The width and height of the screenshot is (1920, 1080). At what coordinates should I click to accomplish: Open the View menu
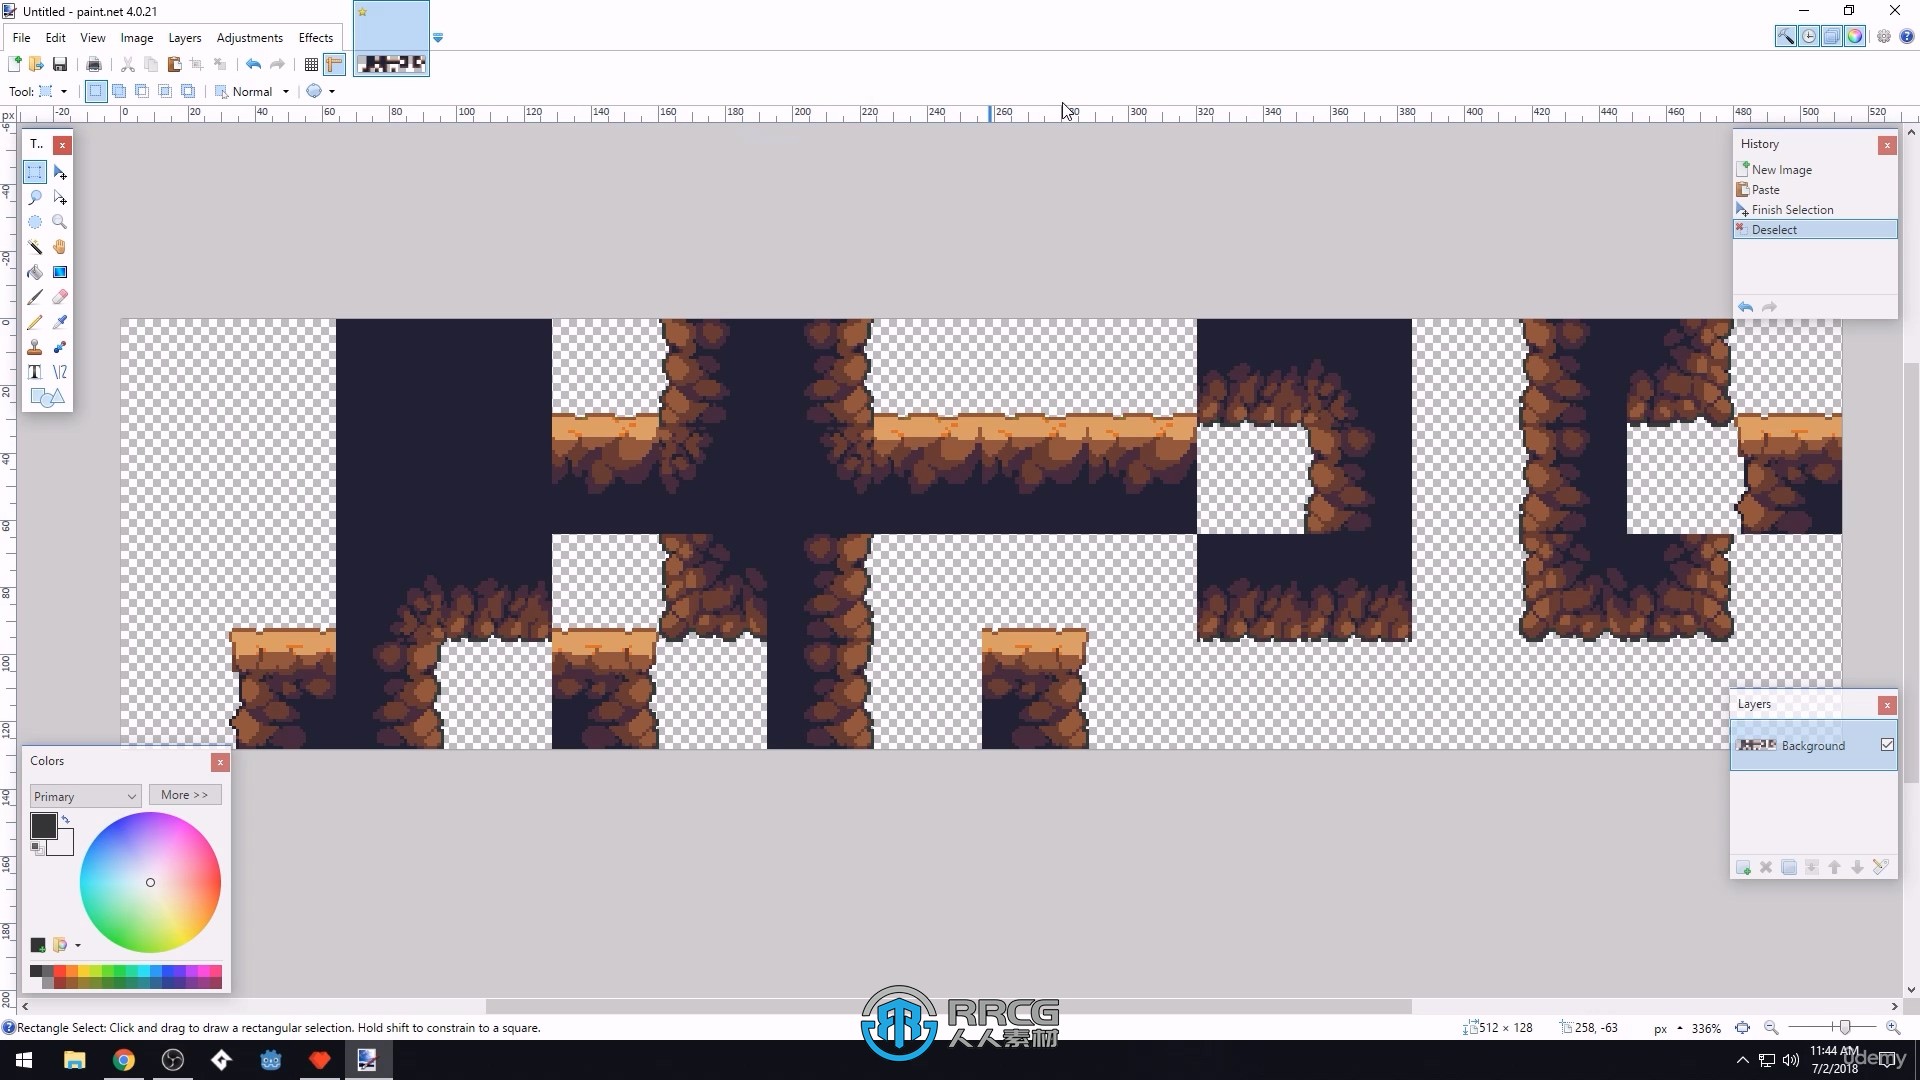[93, 38]
